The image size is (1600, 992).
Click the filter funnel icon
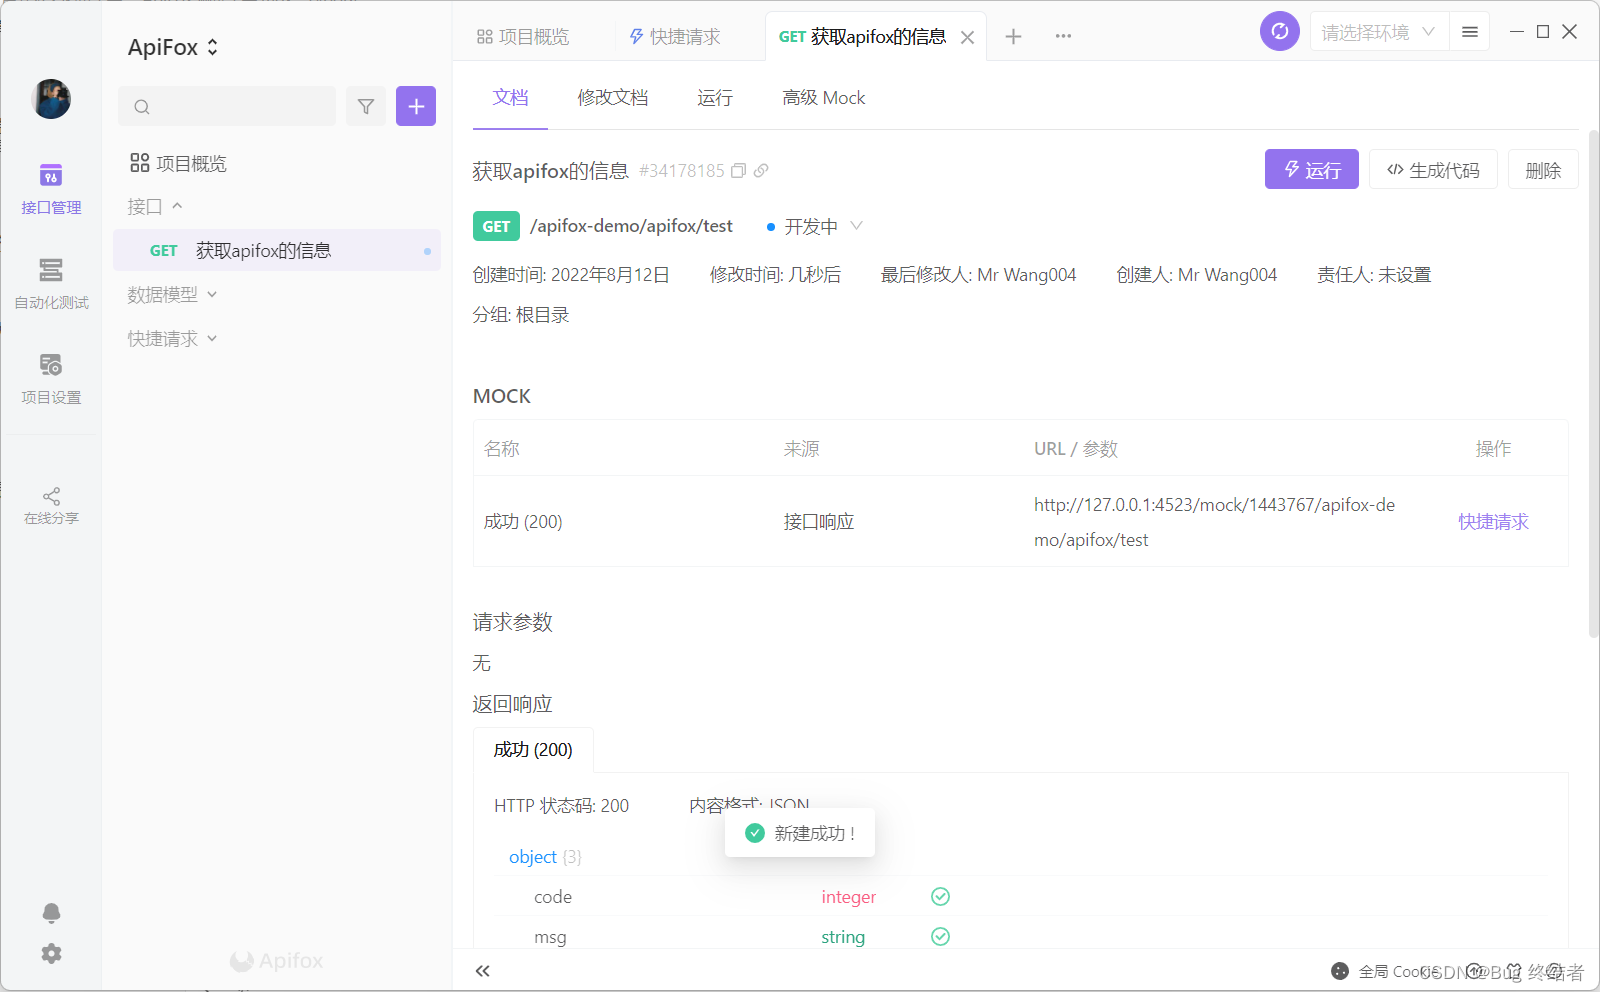(x=366, y=106)
